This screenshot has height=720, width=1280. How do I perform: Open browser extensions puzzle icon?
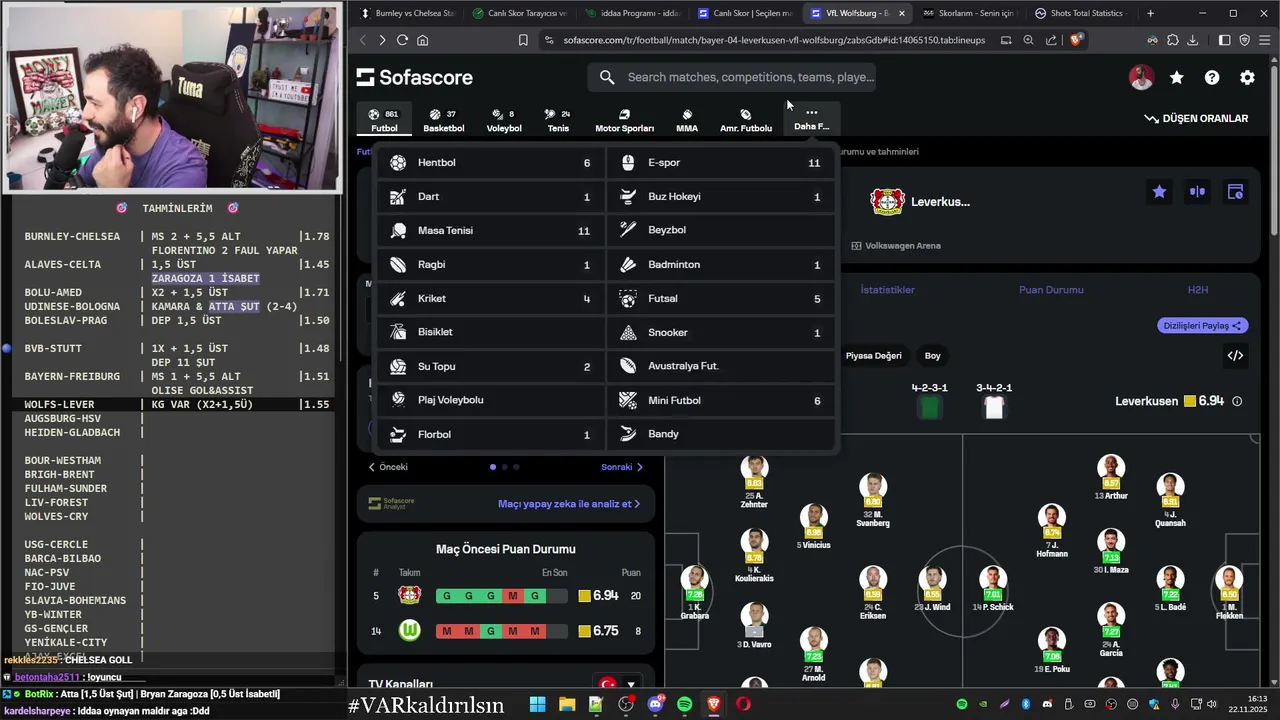click(x=1173, y=40)
